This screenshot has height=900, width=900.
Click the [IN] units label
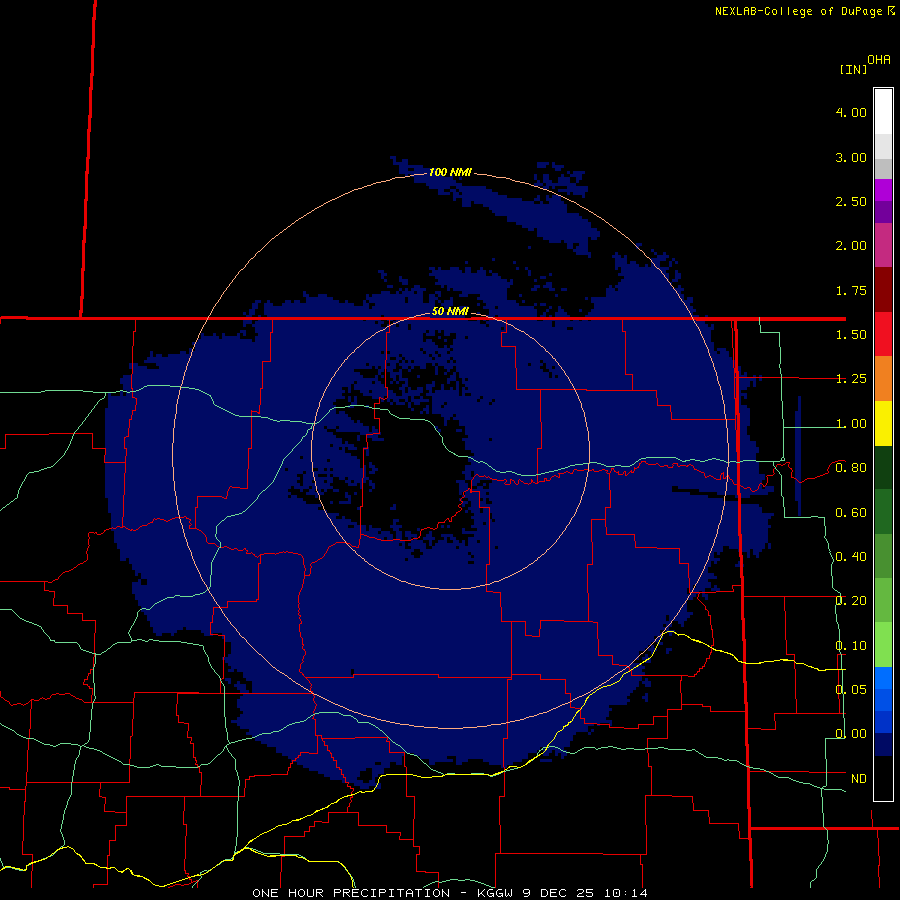[853, 69]
